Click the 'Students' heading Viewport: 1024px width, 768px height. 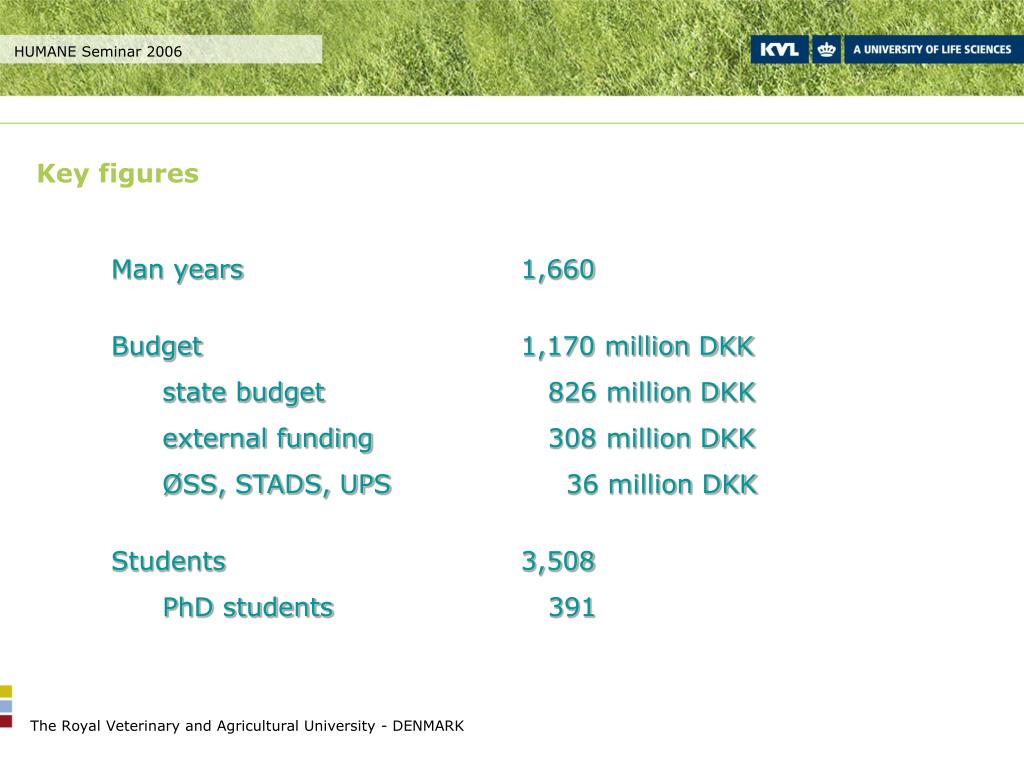168,562
